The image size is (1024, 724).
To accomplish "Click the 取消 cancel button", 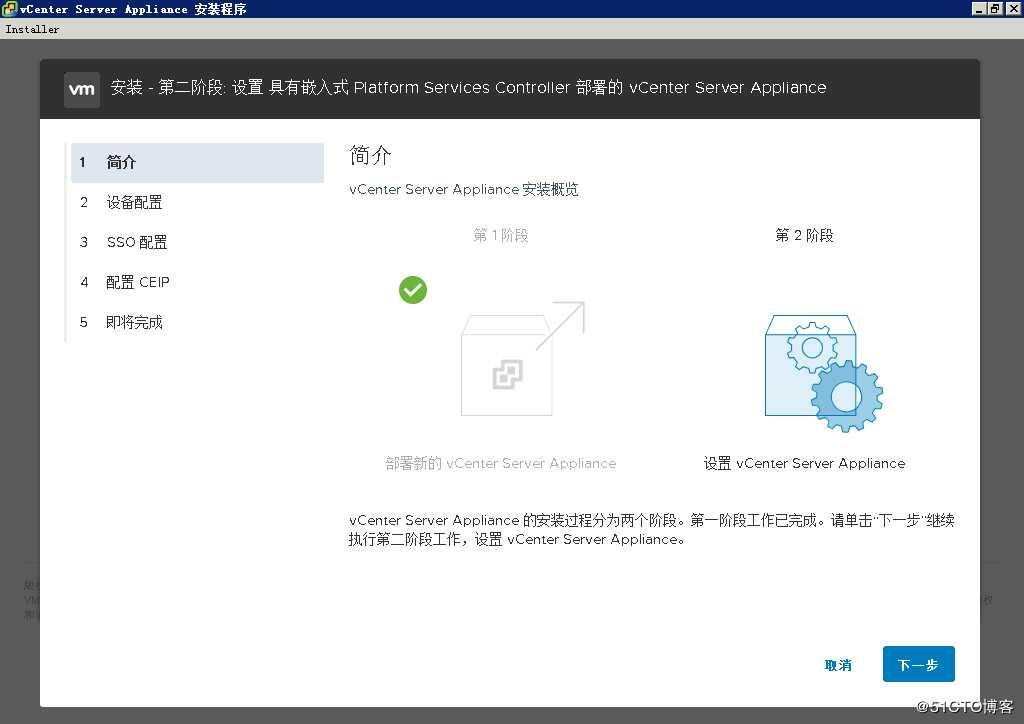I will (x=838, y=665).
